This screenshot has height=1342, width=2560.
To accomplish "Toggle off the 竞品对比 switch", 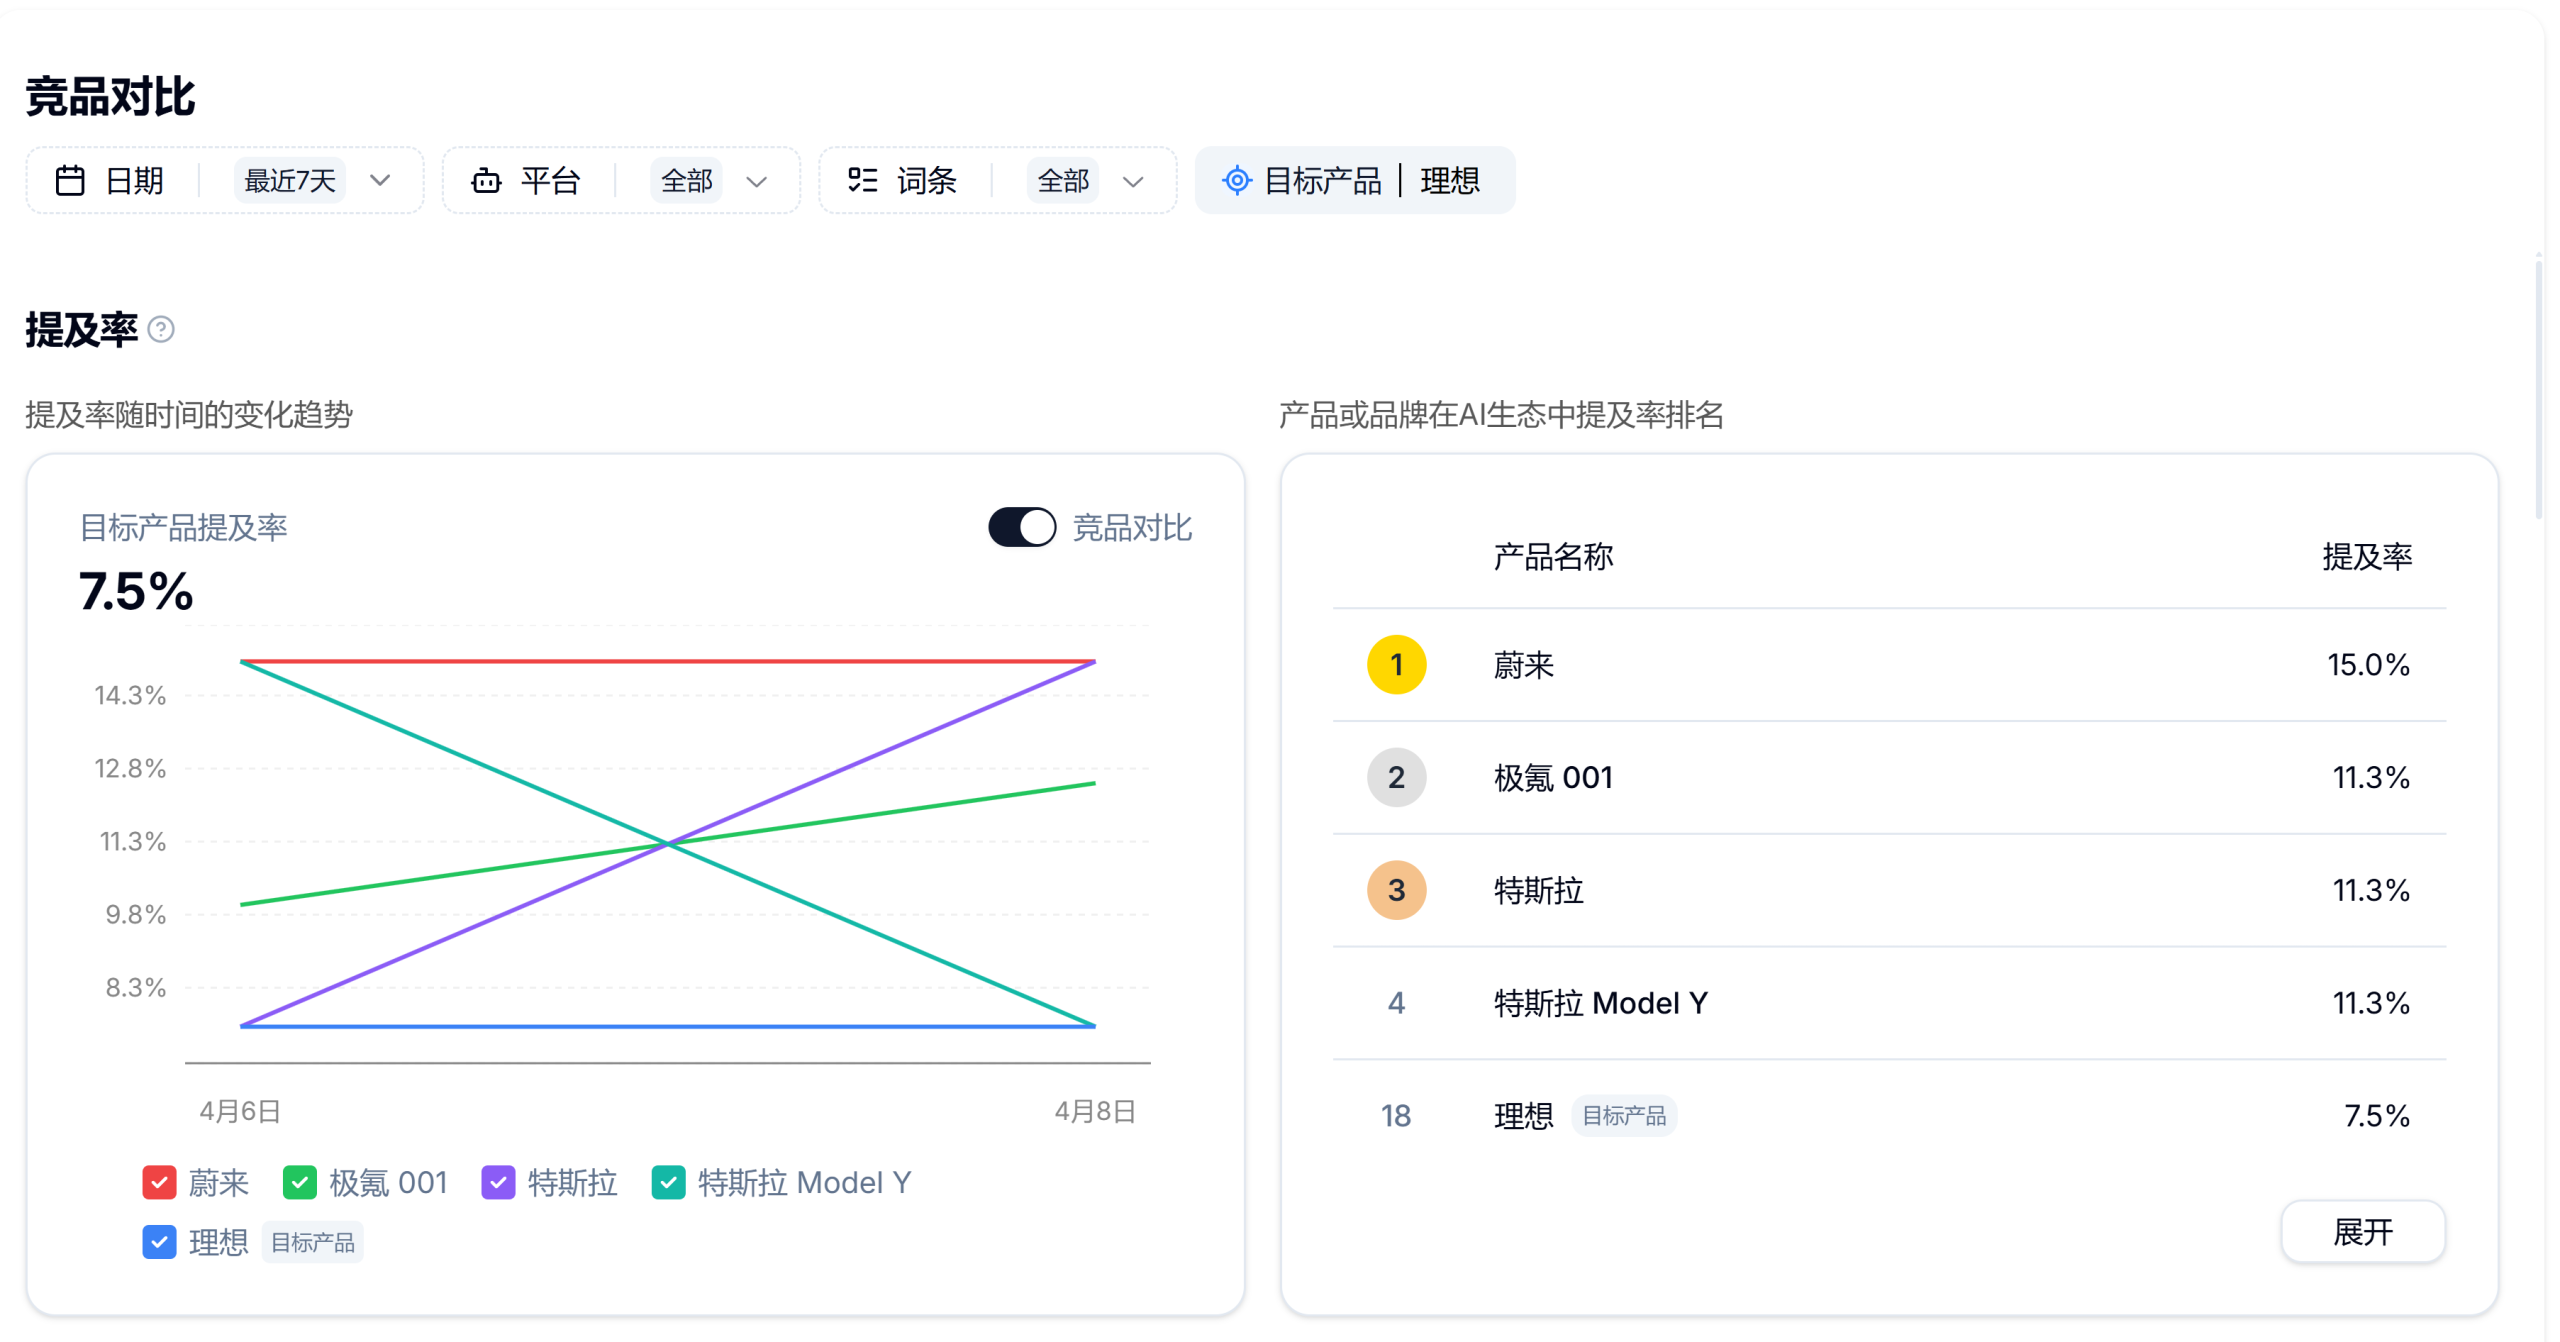I will point(1021,526).
